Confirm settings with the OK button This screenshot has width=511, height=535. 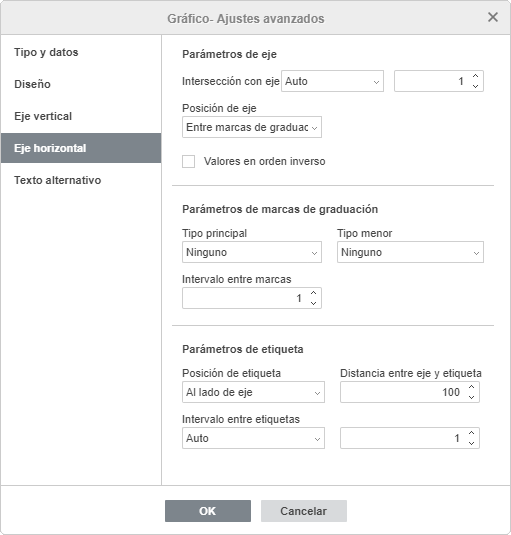point(208,511)
